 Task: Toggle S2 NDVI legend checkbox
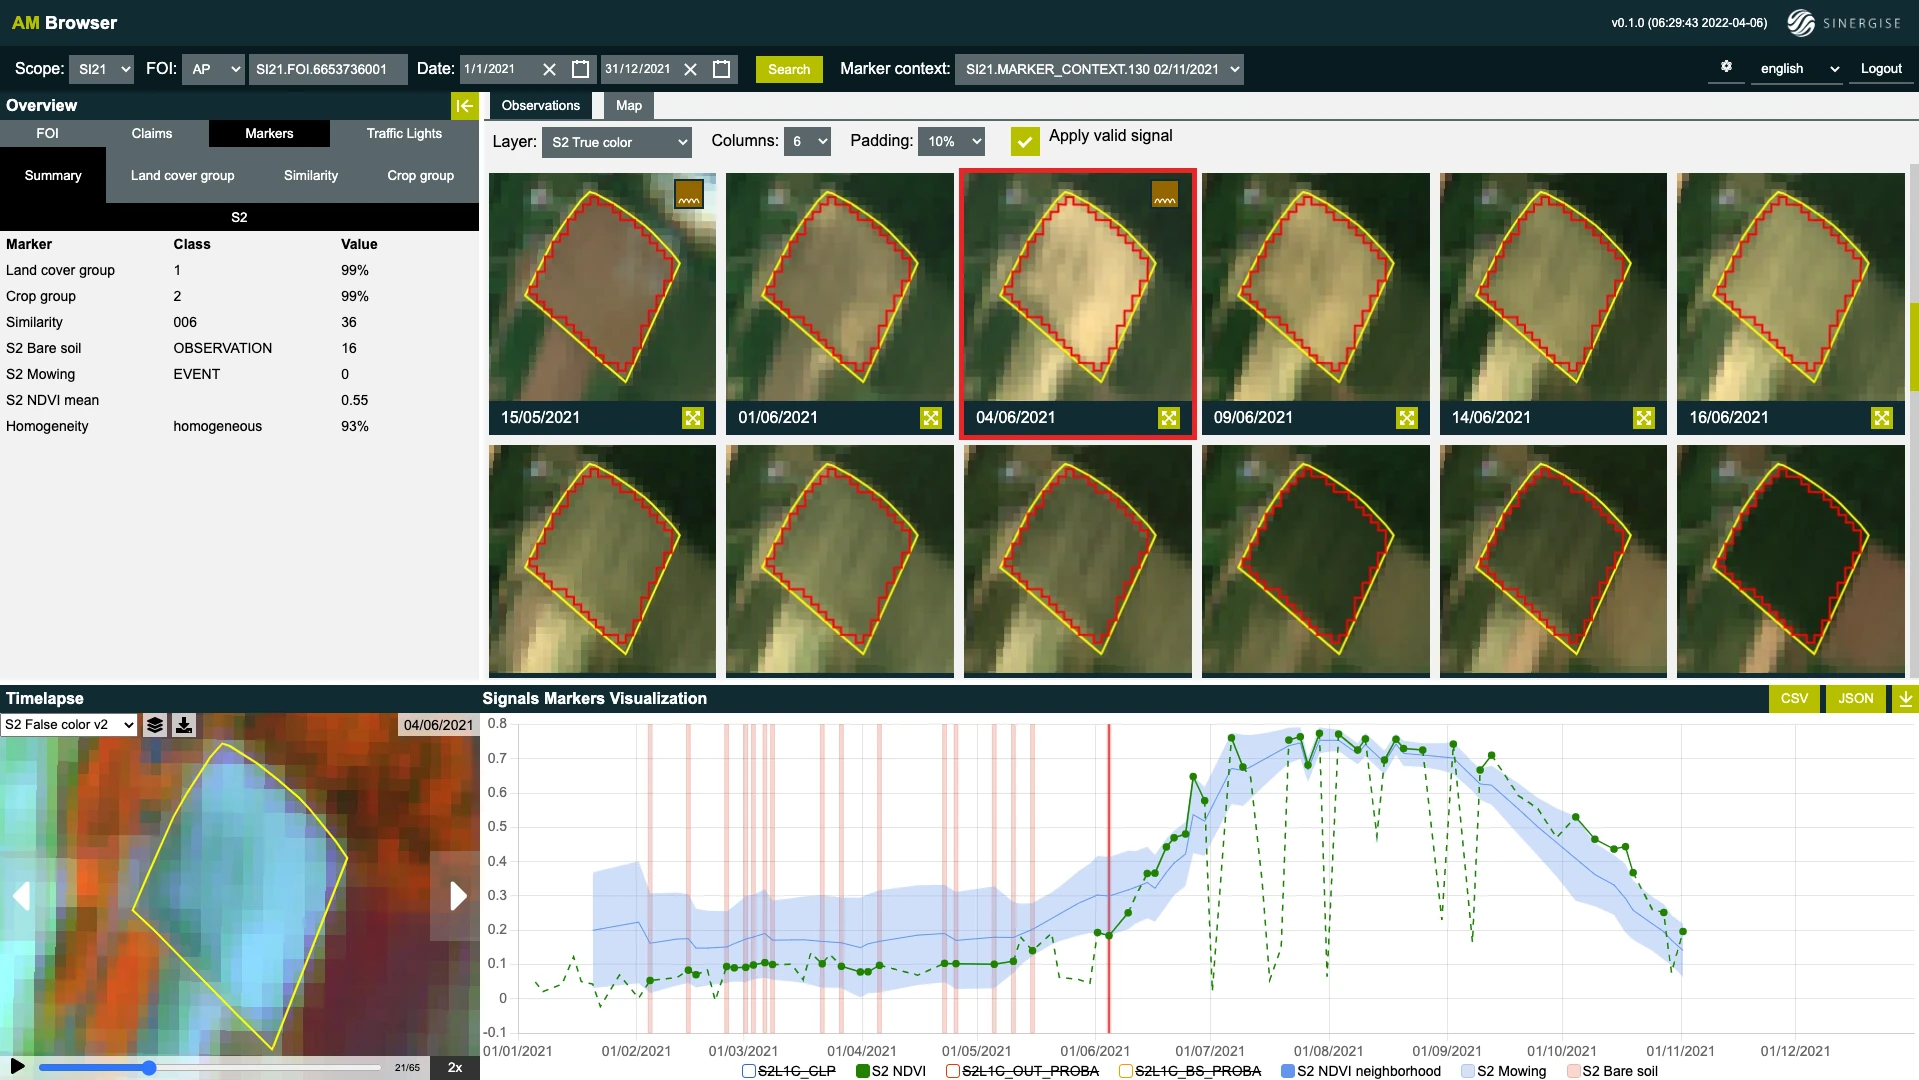[863, 1071]
